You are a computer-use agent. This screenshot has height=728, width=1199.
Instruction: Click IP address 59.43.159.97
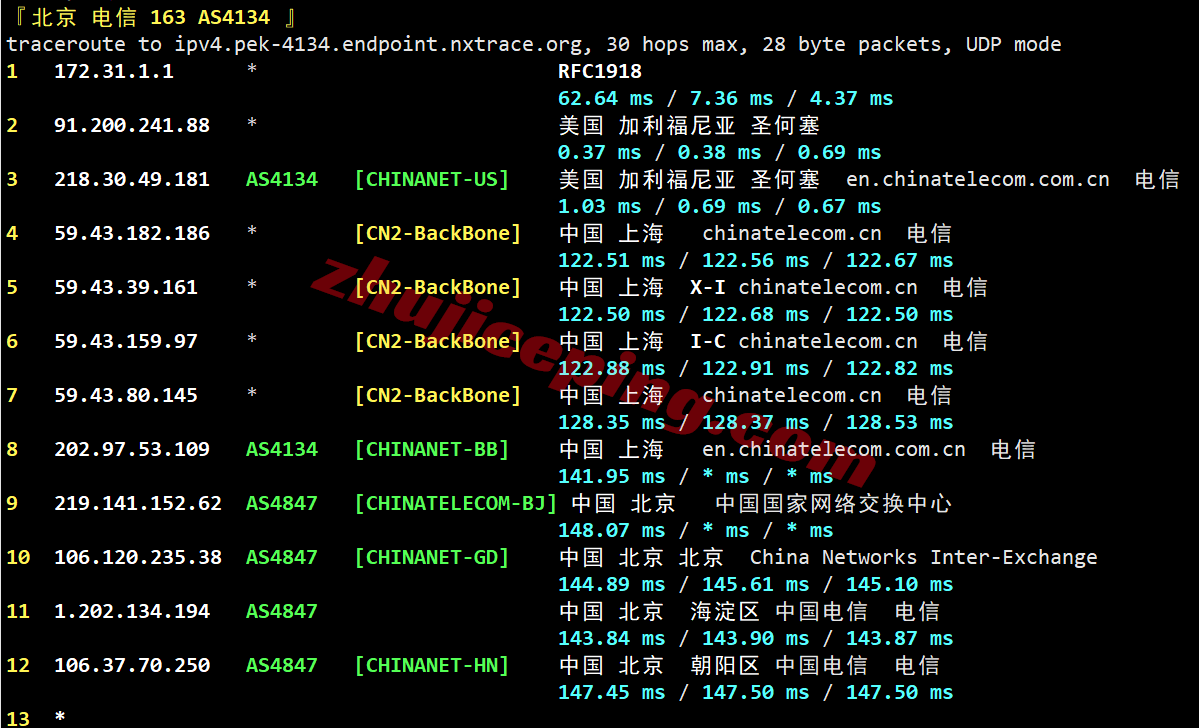pos(126,341)
